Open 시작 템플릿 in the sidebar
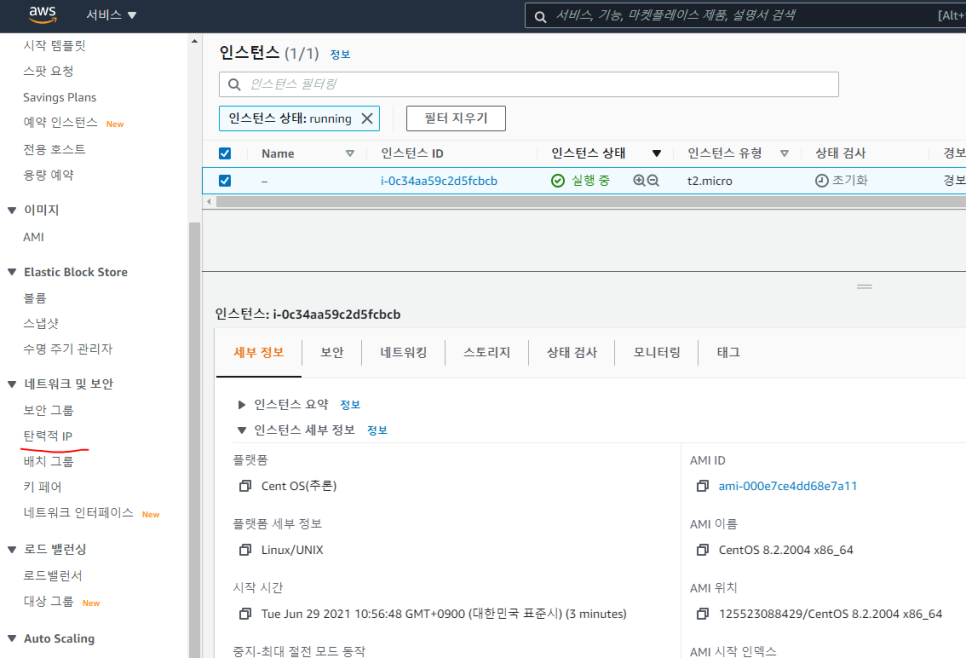 click(x=54, y=46)
